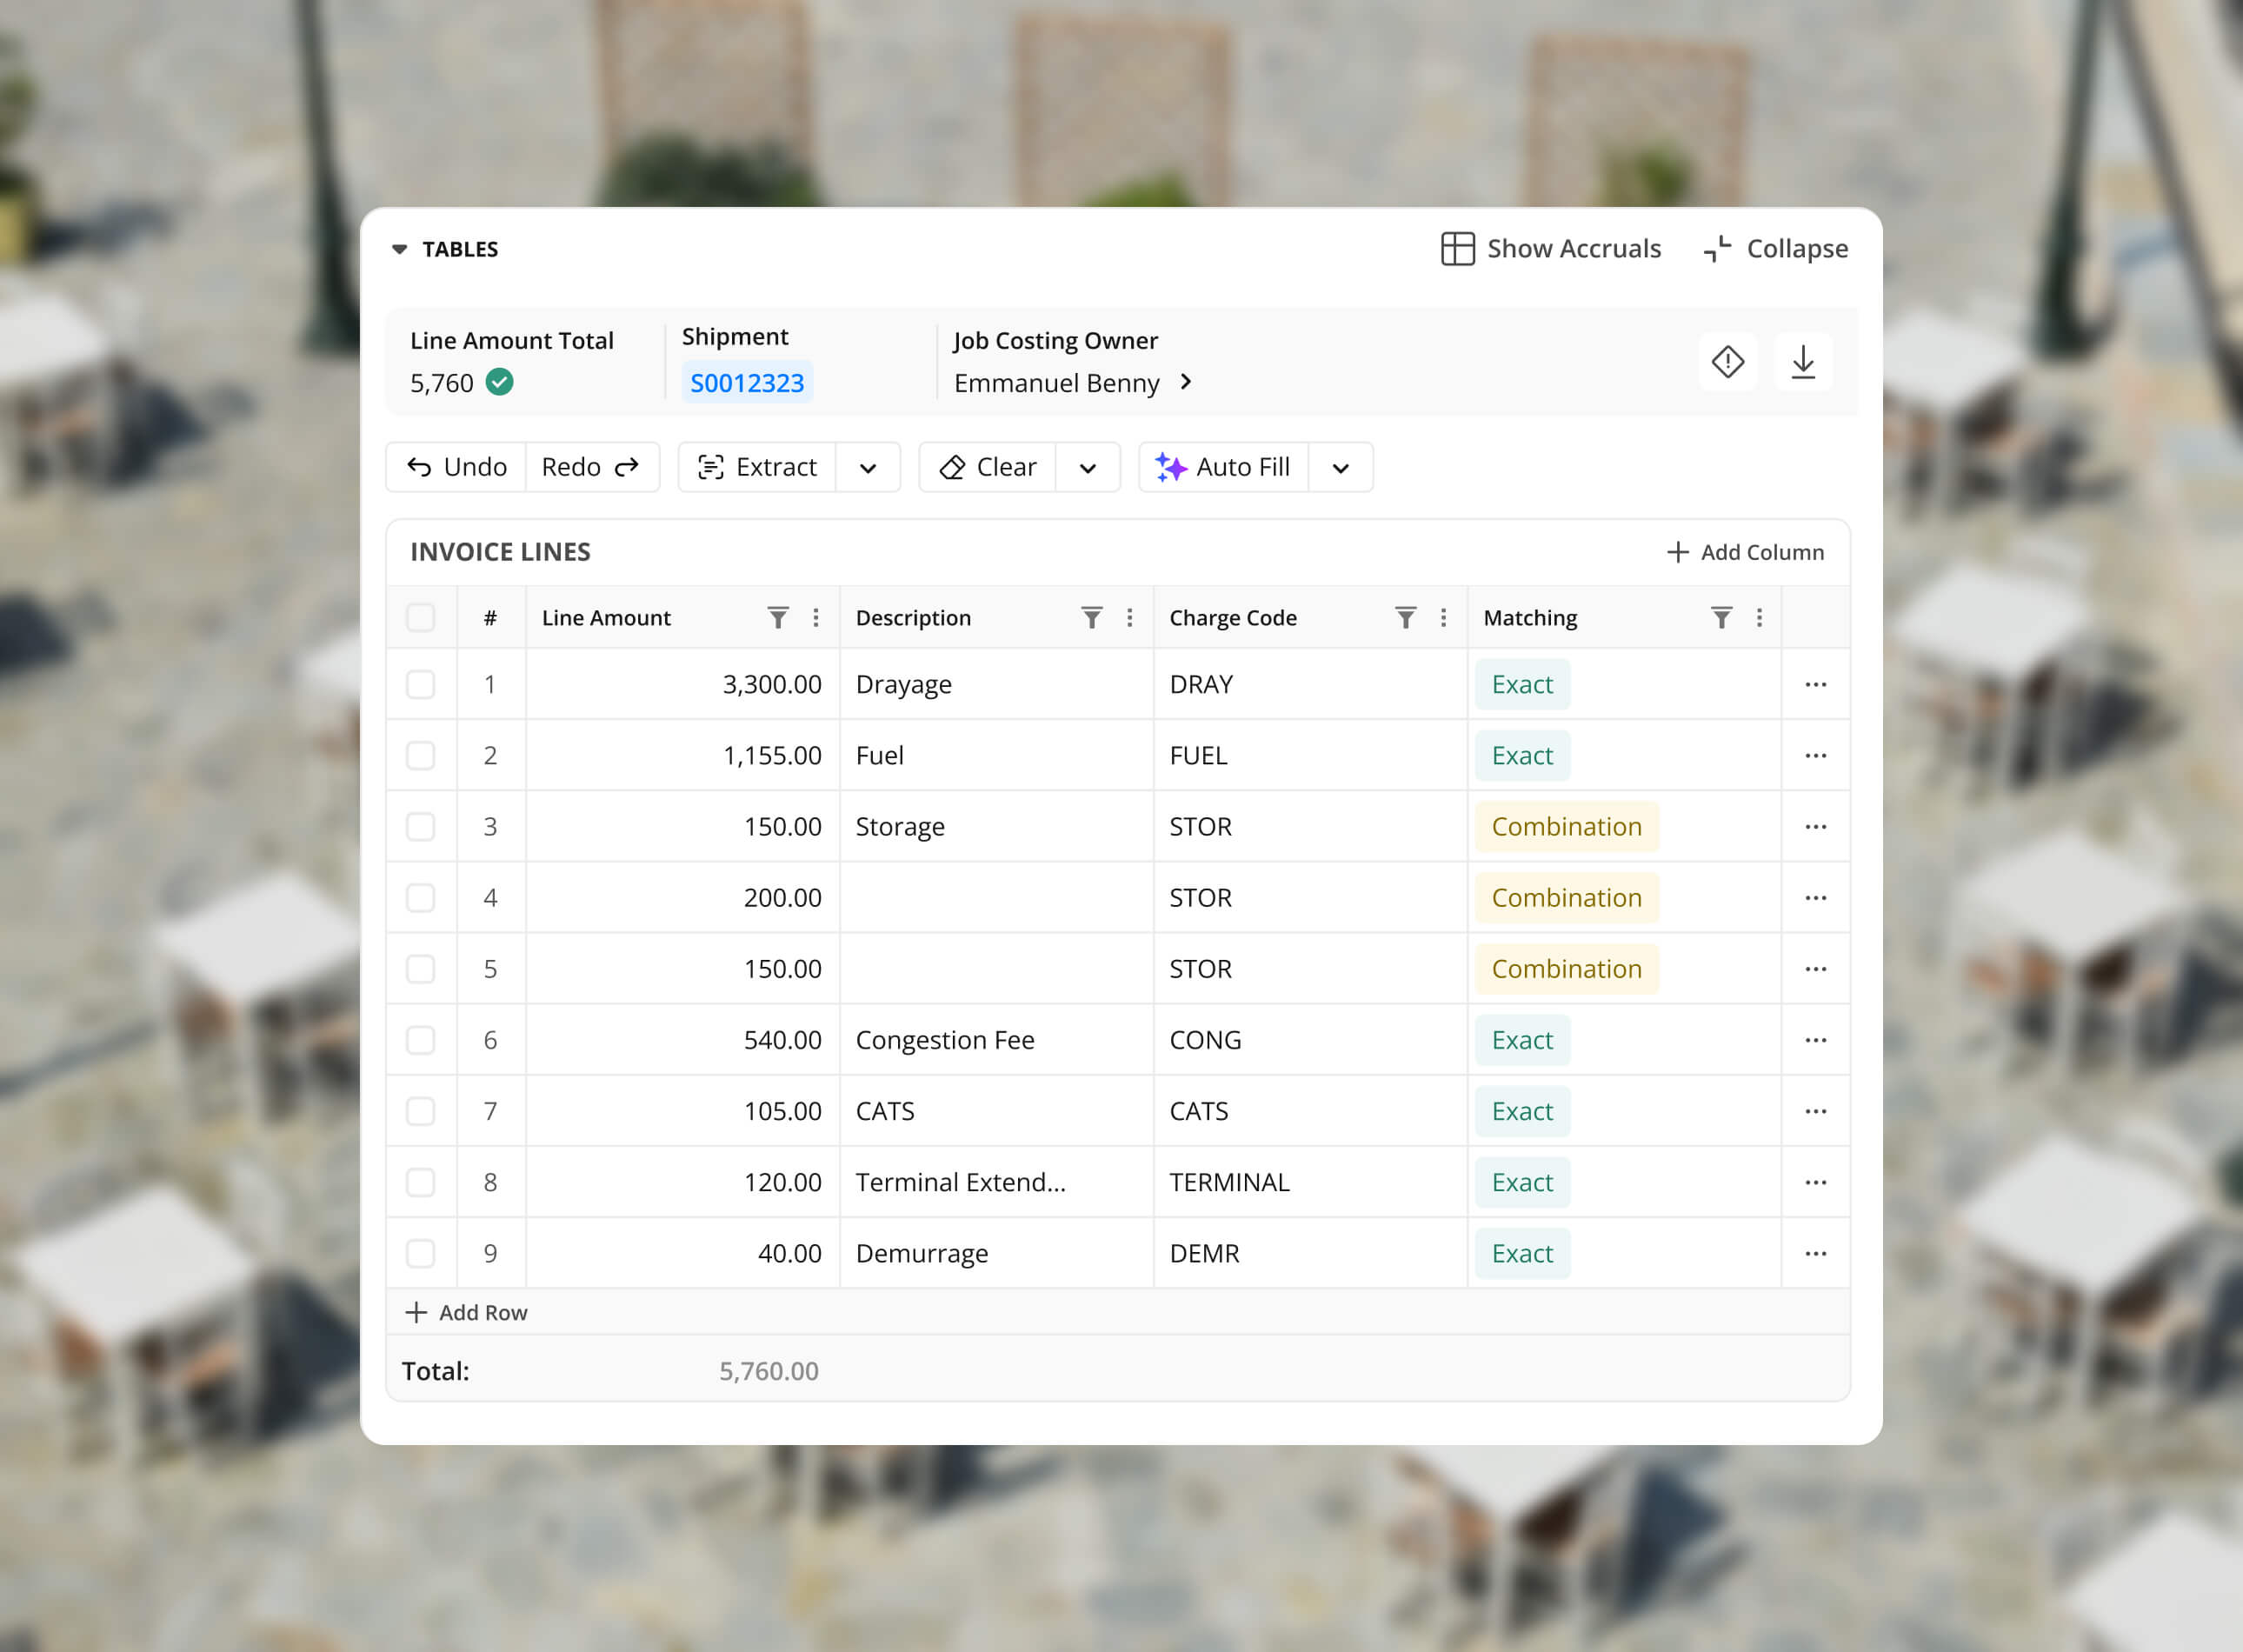Click the download icon in summary bar

1802,362
